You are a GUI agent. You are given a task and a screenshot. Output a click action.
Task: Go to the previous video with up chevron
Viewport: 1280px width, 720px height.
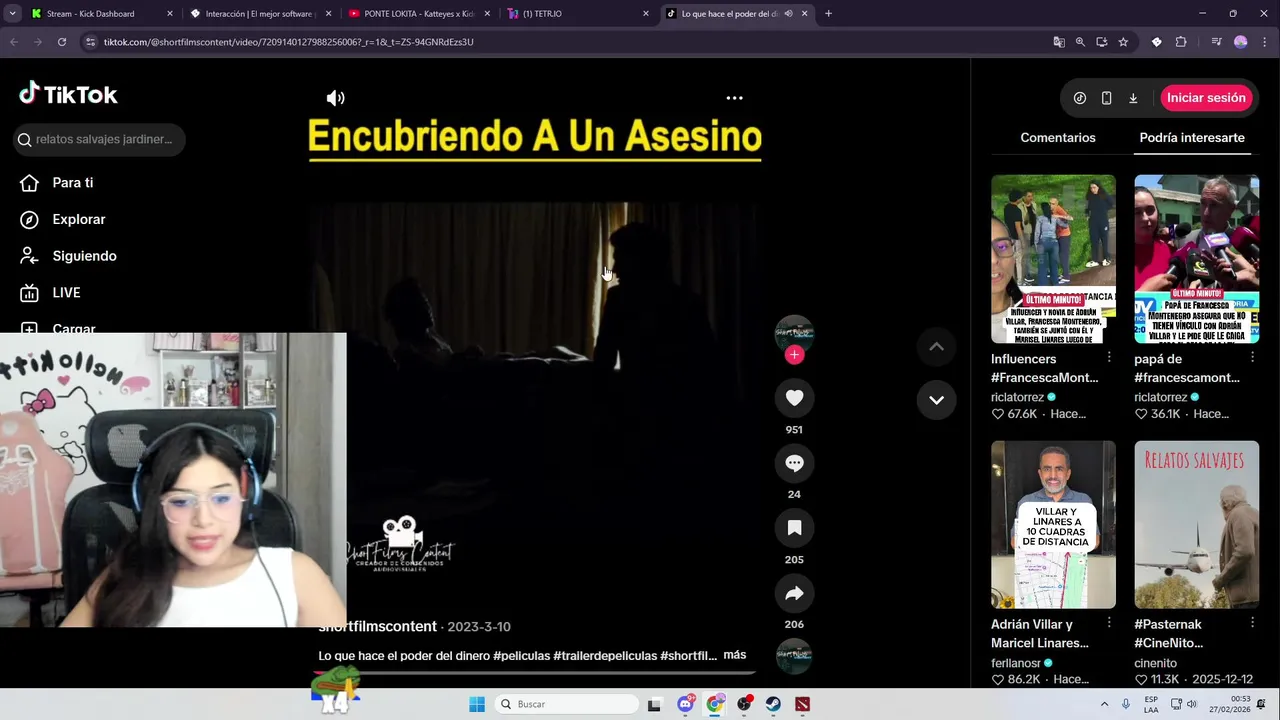pos(936,346)
